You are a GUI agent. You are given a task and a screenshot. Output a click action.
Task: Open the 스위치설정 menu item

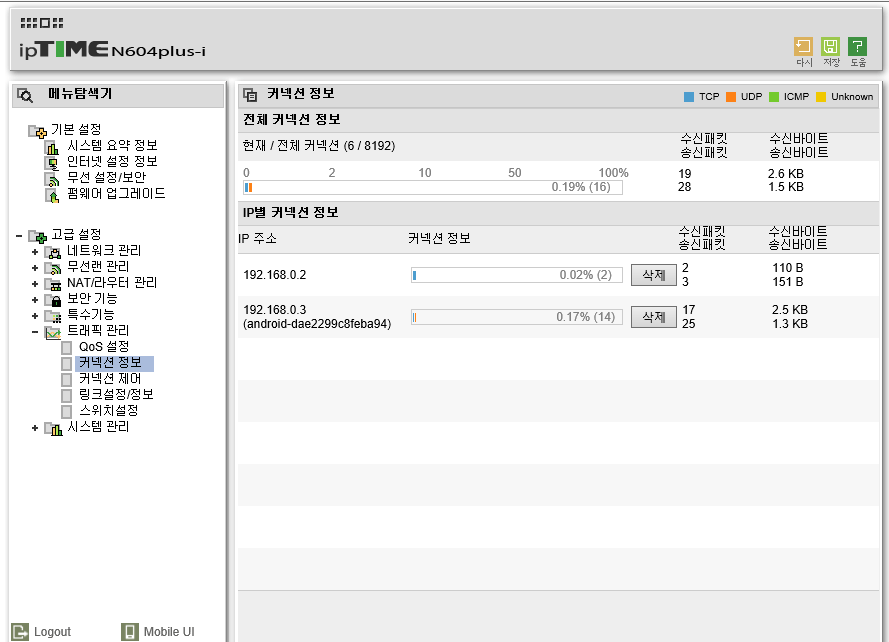(x=108, y=411)
